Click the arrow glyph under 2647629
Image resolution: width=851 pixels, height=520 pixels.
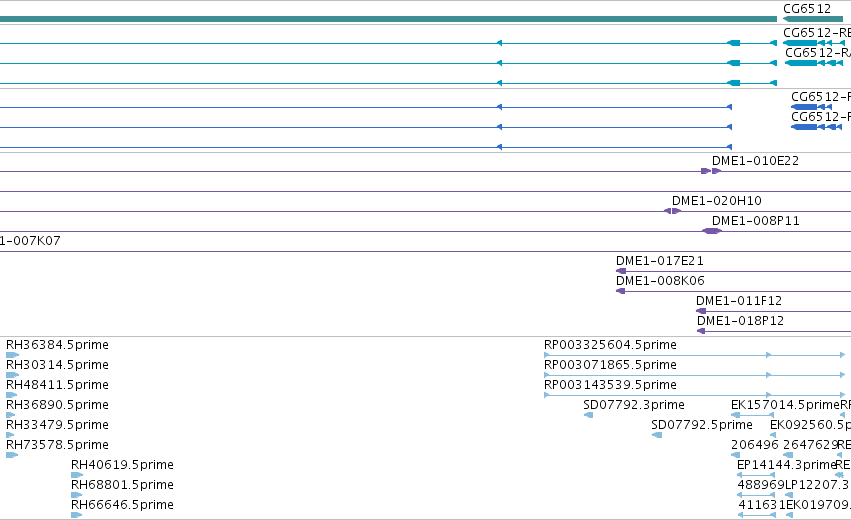click(x=788, y=455)
